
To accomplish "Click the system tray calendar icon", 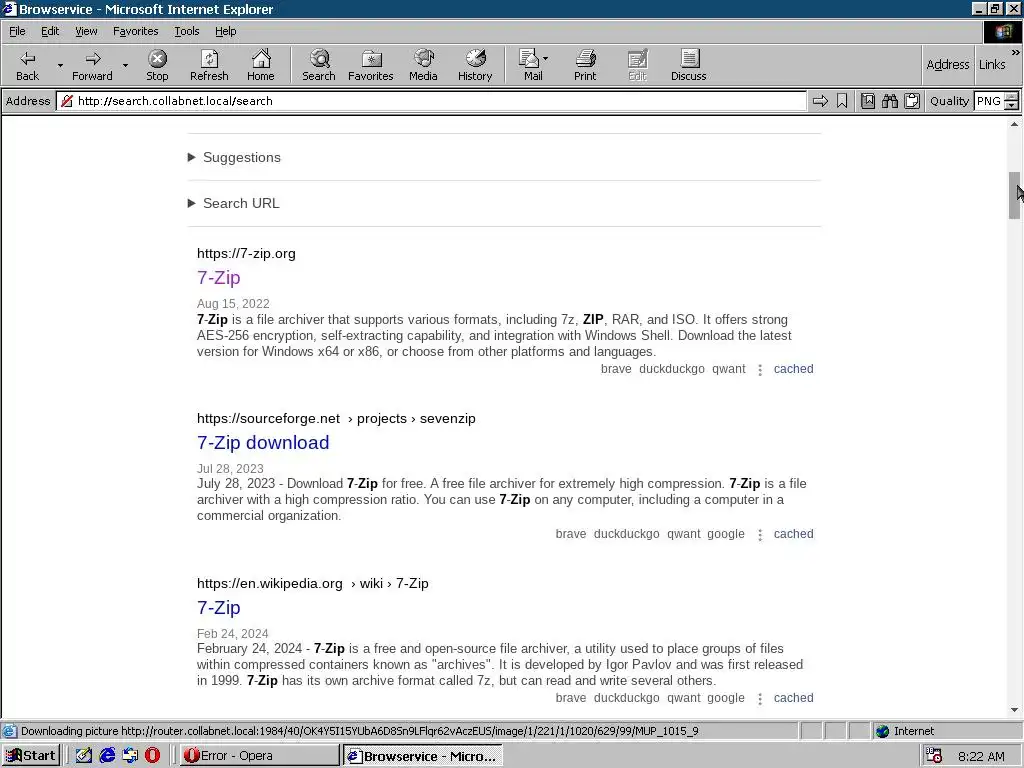I will (x=934, y=756).
